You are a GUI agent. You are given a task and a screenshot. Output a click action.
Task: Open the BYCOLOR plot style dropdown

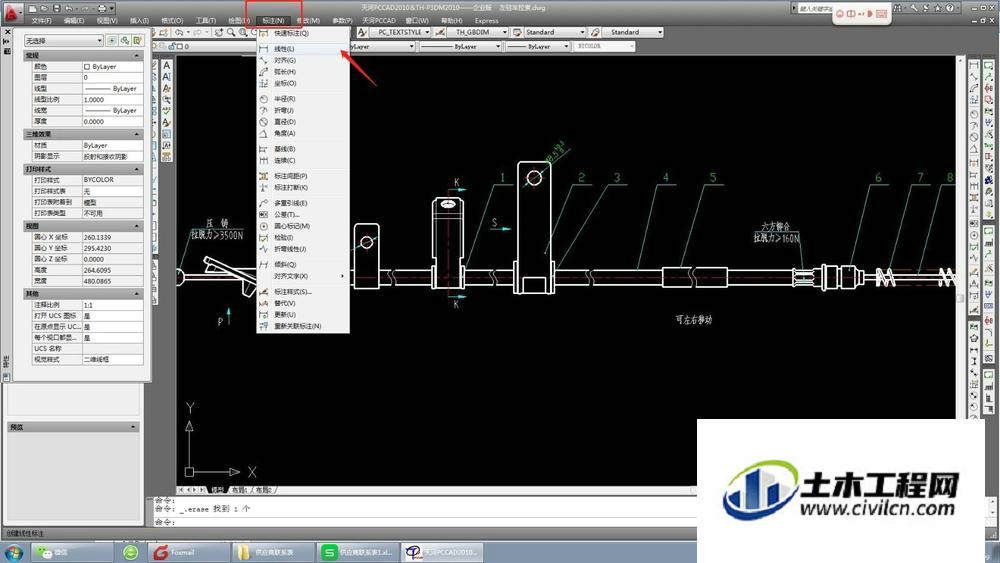click(605, 46)
